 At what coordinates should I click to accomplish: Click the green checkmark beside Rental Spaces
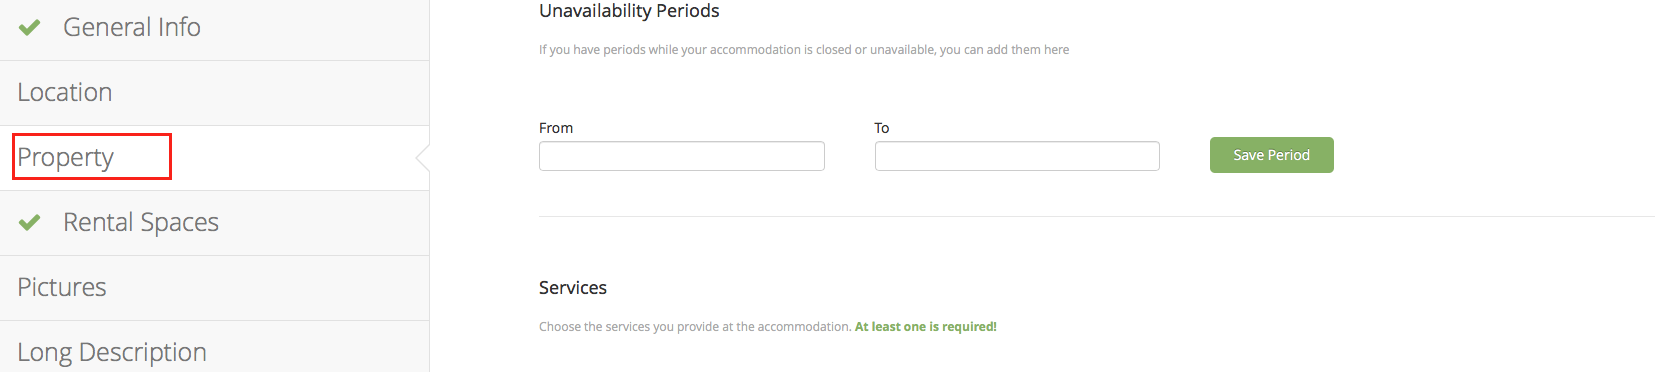tap(30, 222)
